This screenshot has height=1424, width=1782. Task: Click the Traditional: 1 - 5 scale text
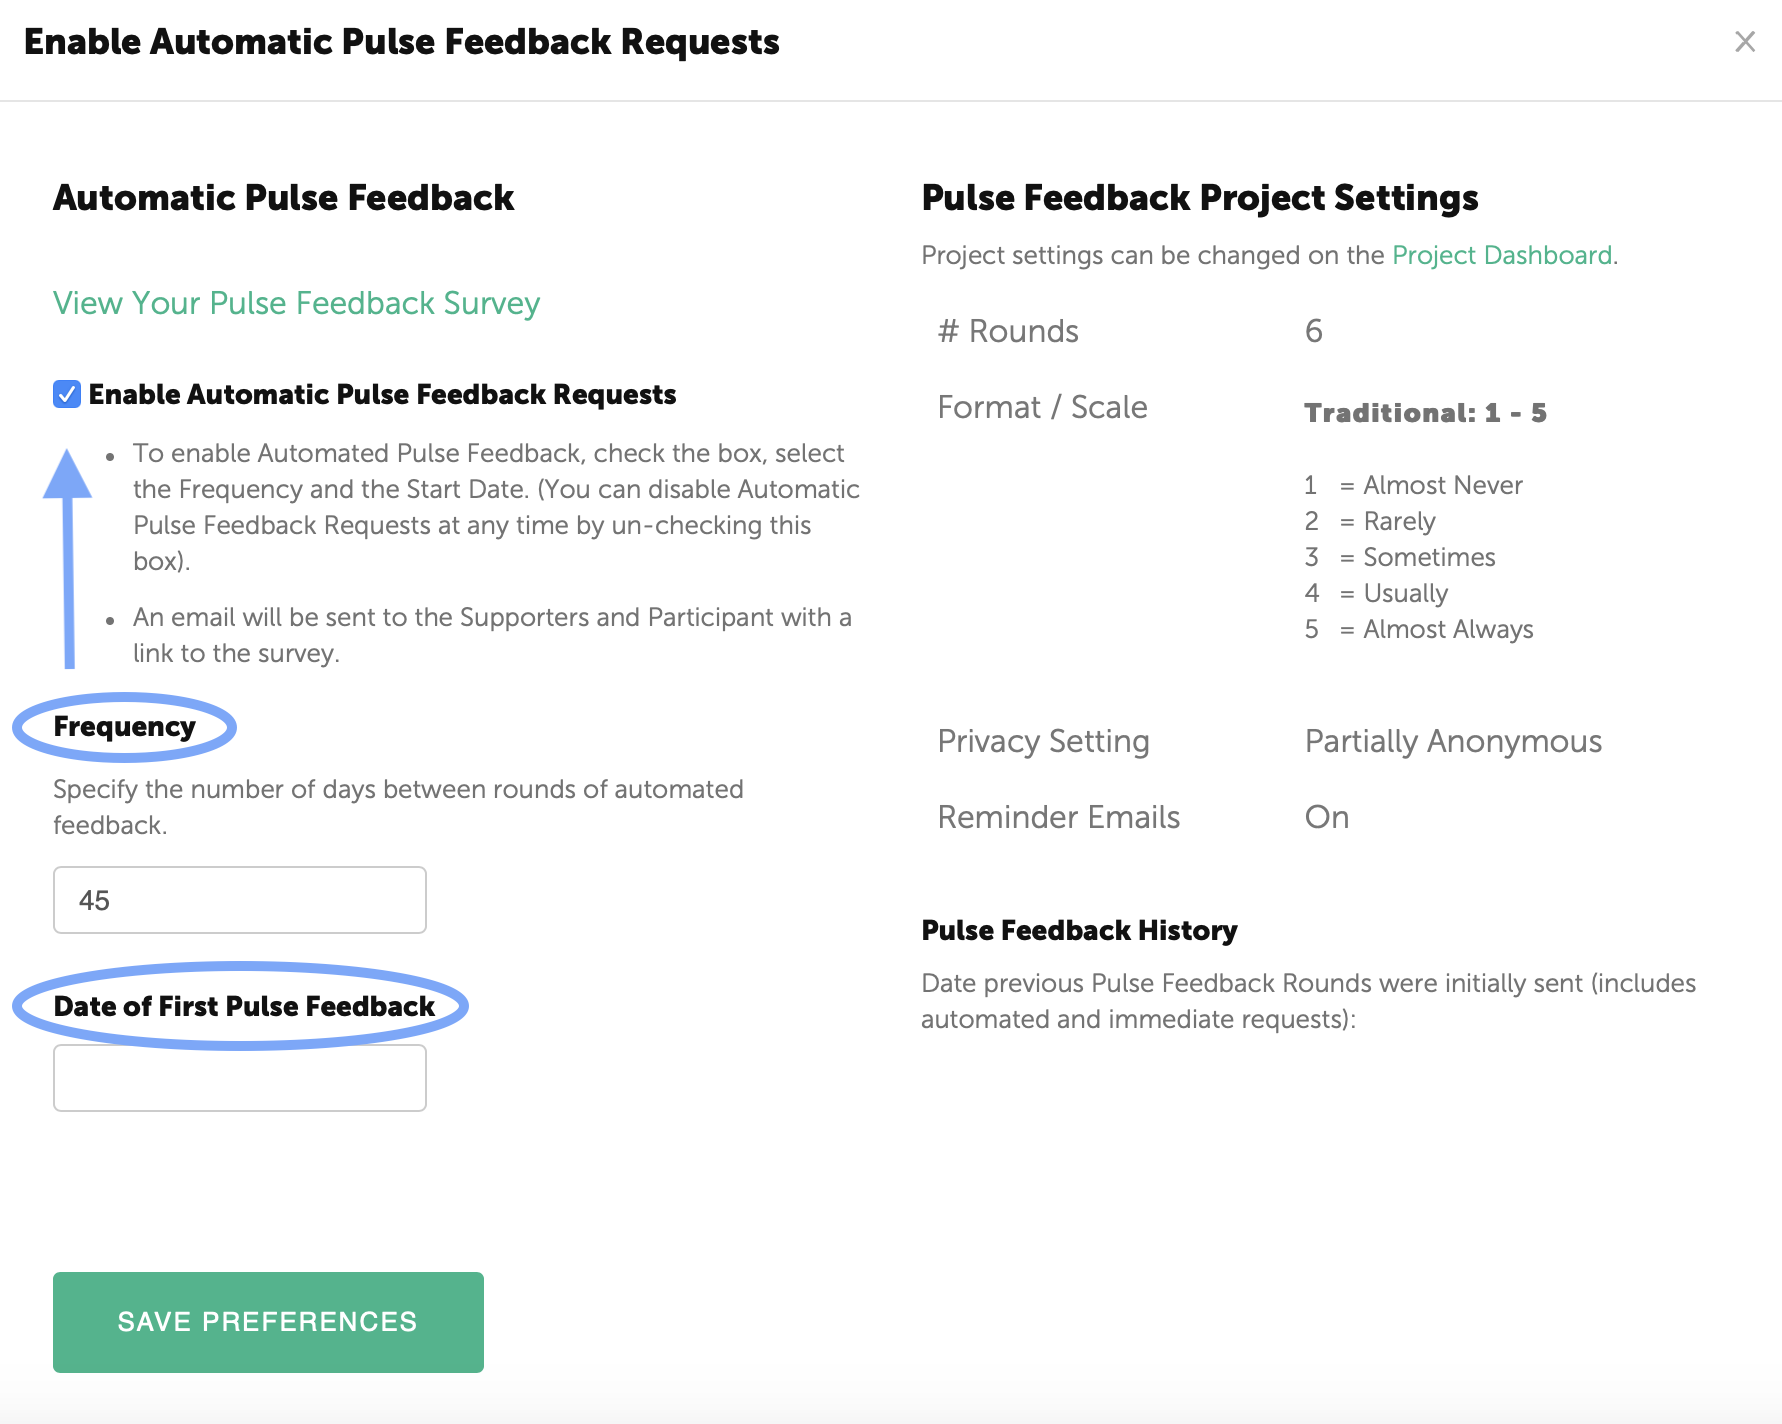(x=1425, y=413)
